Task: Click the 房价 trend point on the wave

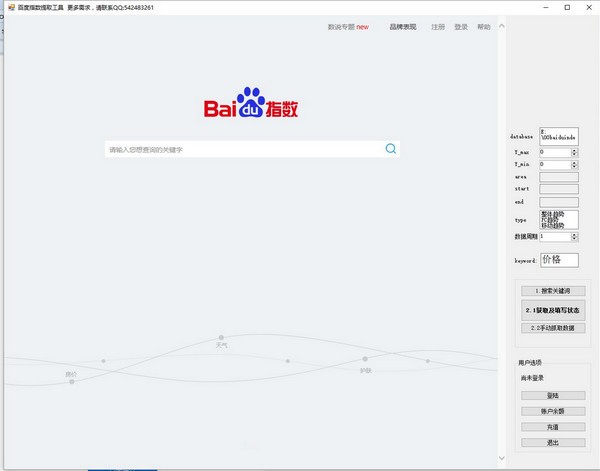Action: coord(72,381)
